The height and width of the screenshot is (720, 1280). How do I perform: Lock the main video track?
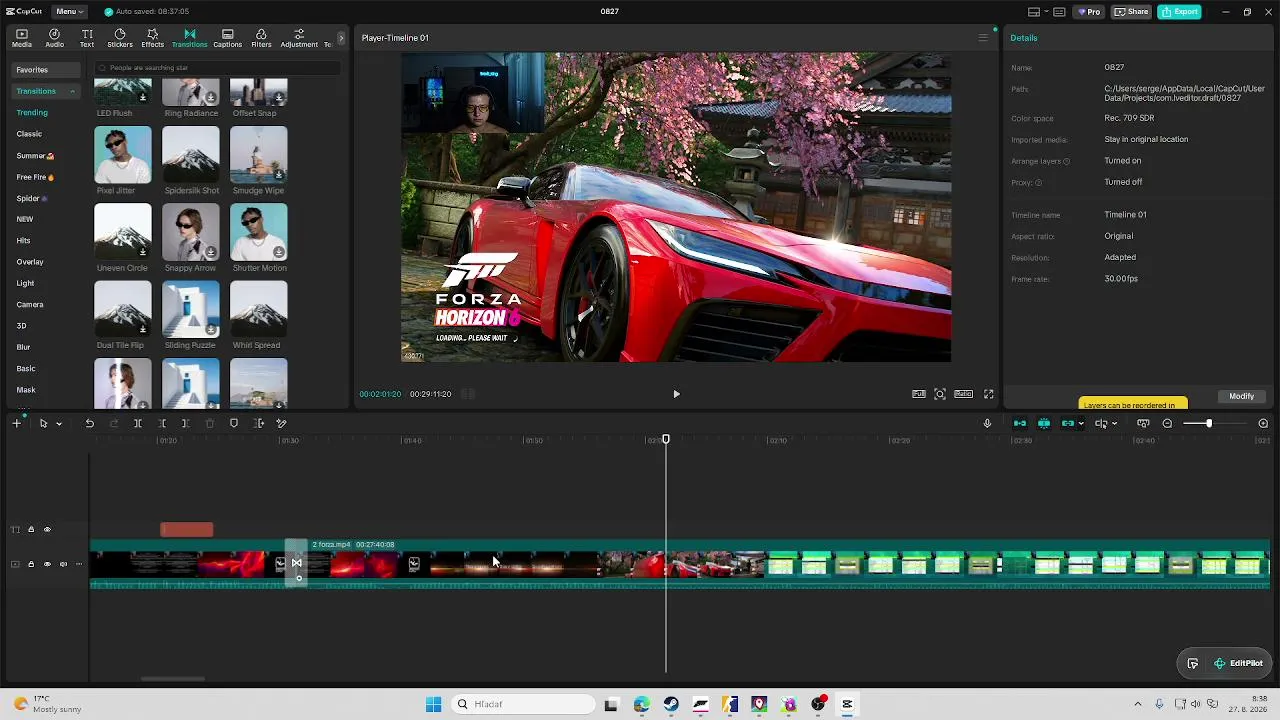coord(31,564)
